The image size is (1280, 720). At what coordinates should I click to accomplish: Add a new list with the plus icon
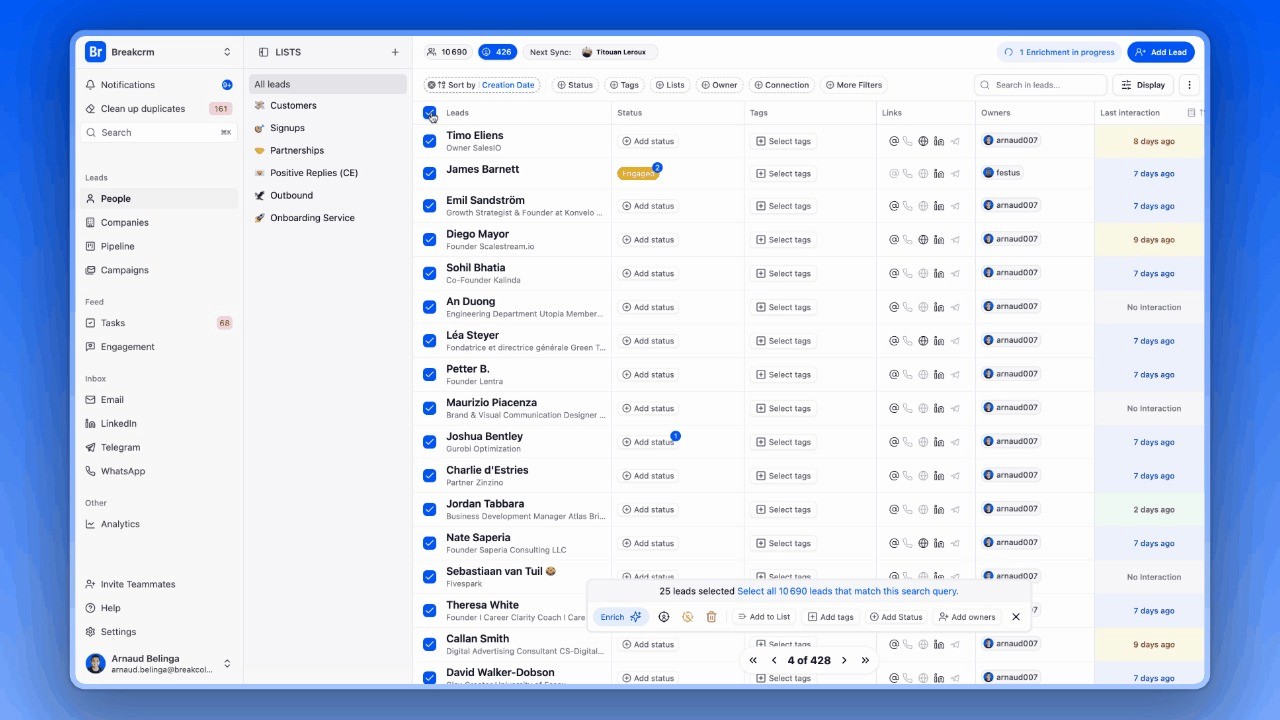click(x=395, y=52)
